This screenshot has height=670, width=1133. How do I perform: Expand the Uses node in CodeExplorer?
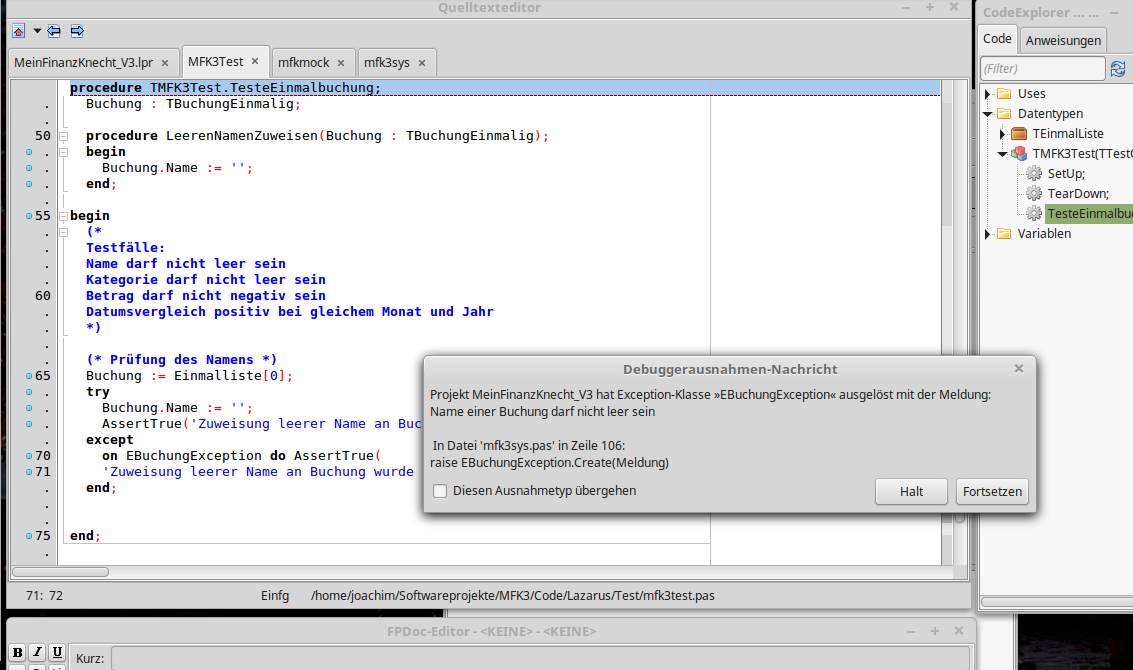pos(989,94)
